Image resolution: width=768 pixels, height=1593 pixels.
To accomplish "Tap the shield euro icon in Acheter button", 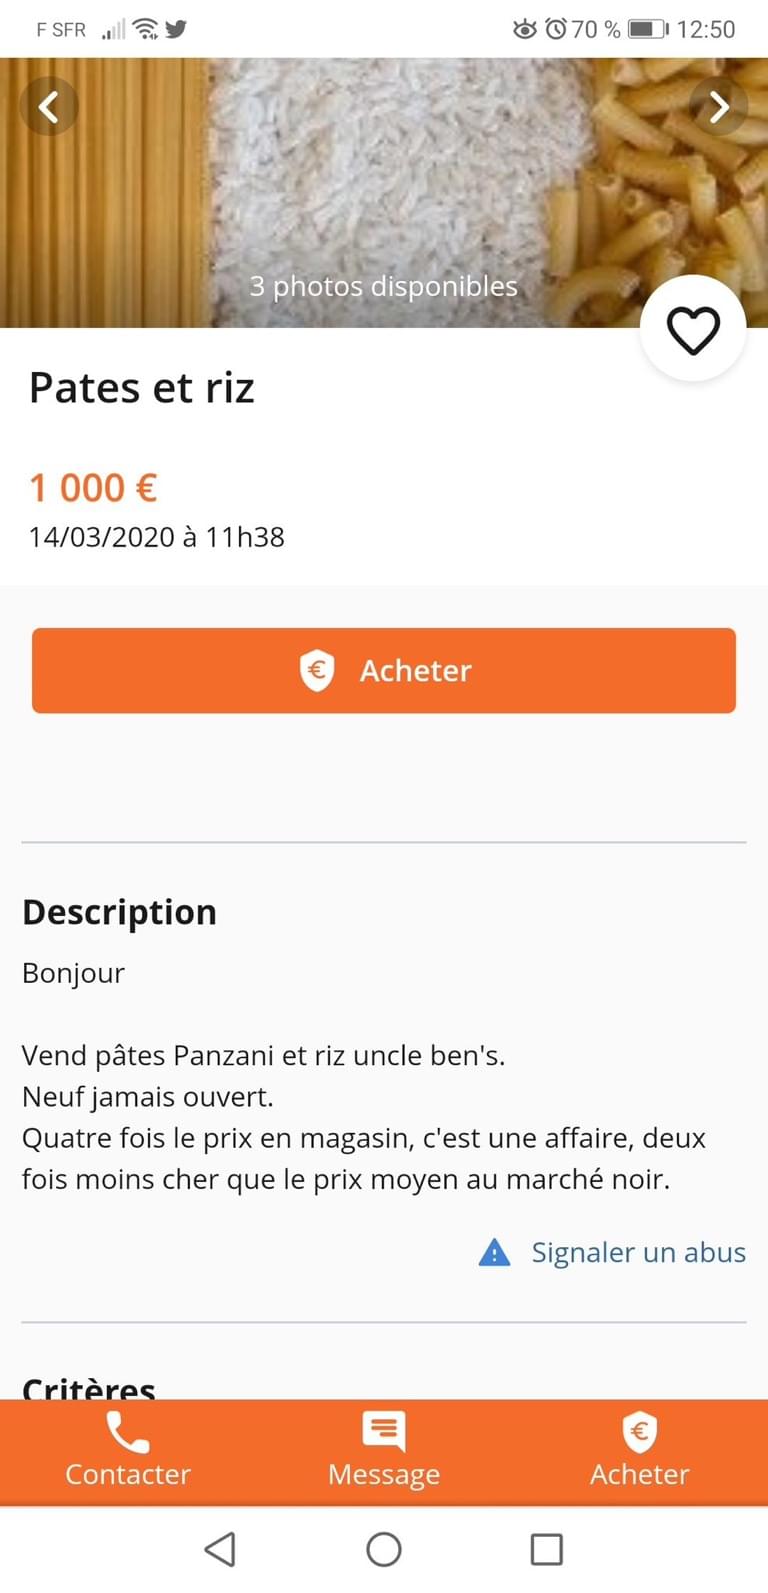I will pos(317,670).
